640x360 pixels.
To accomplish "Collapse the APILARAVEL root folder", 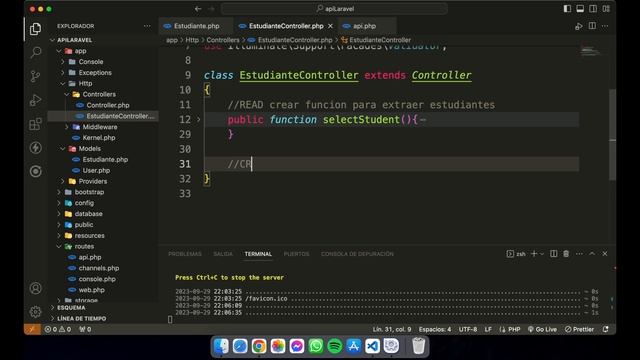I will pyautogui.click(x=52, y=40).
